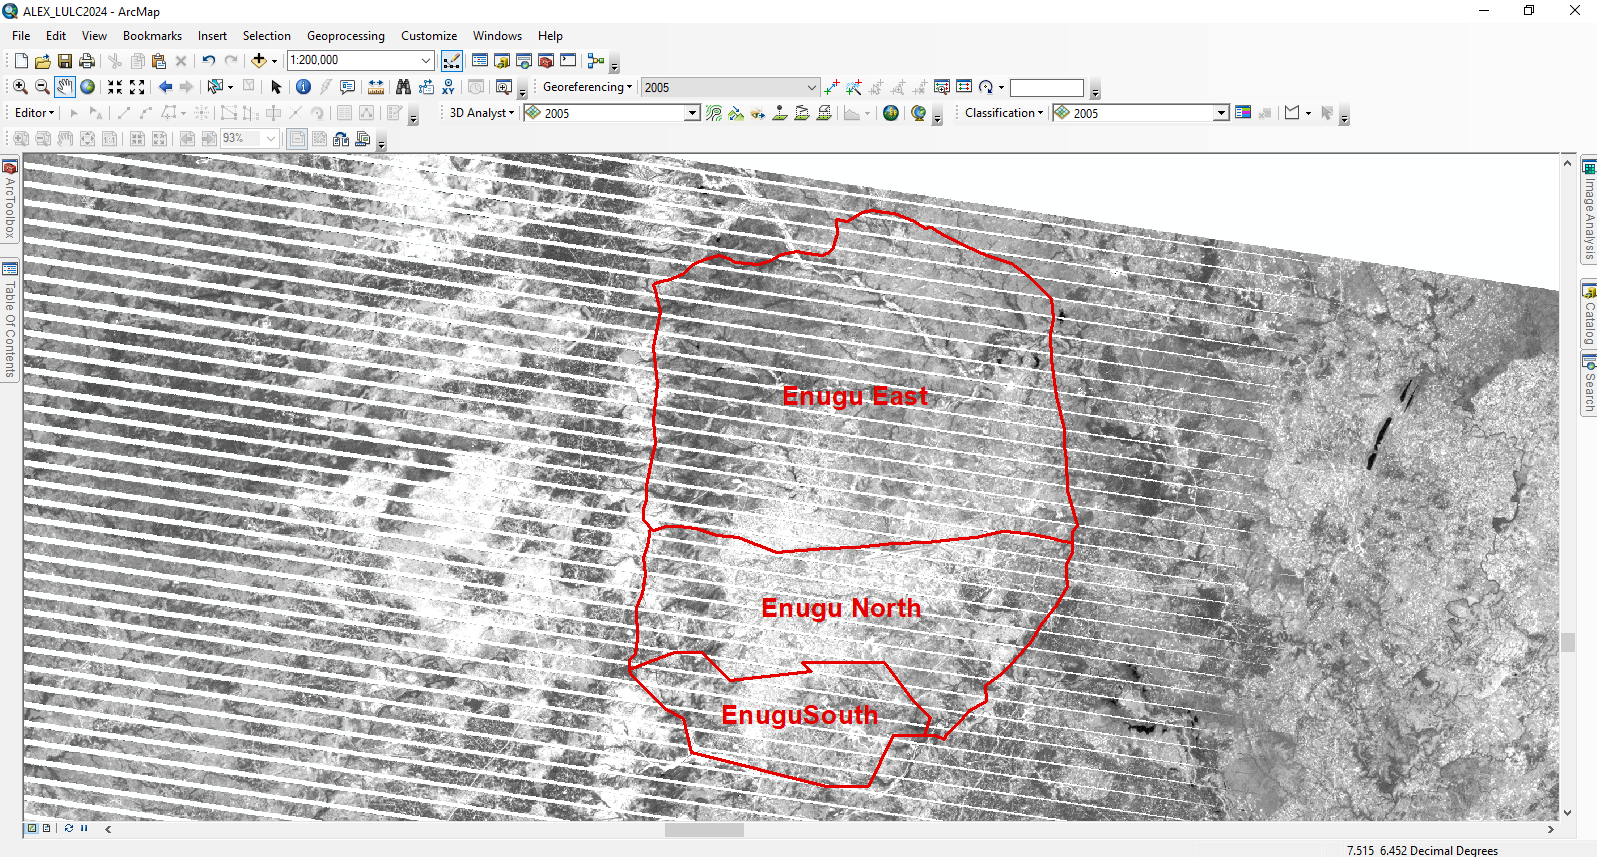This screenshot has height=857, width=1597.
Task: Open the Georeferencing menu dropdown
Action: tap(587, 87)
